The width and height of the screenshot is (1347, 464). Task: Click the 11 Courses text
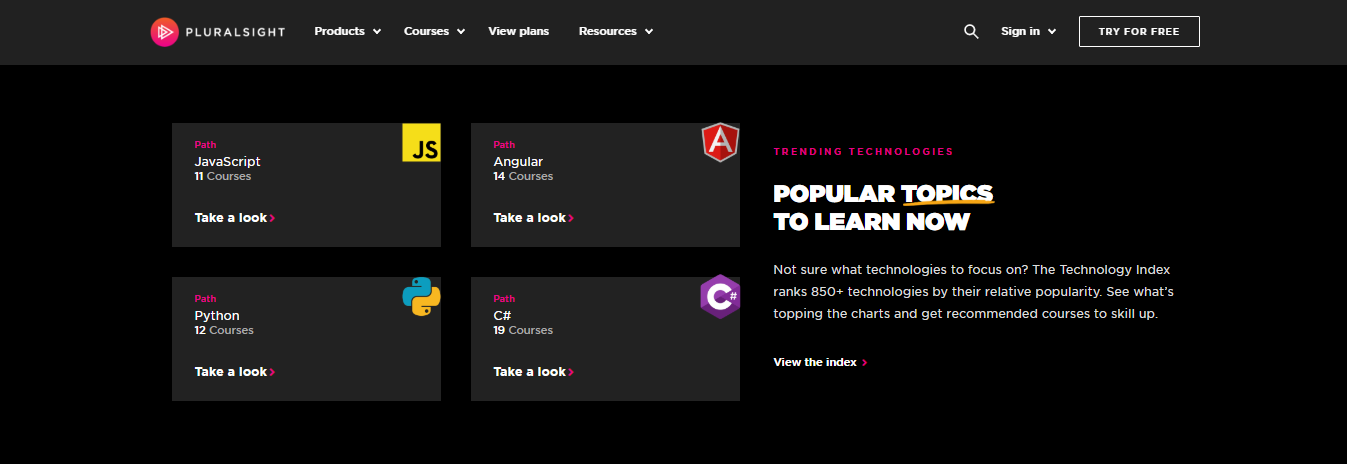pos(223,176)
